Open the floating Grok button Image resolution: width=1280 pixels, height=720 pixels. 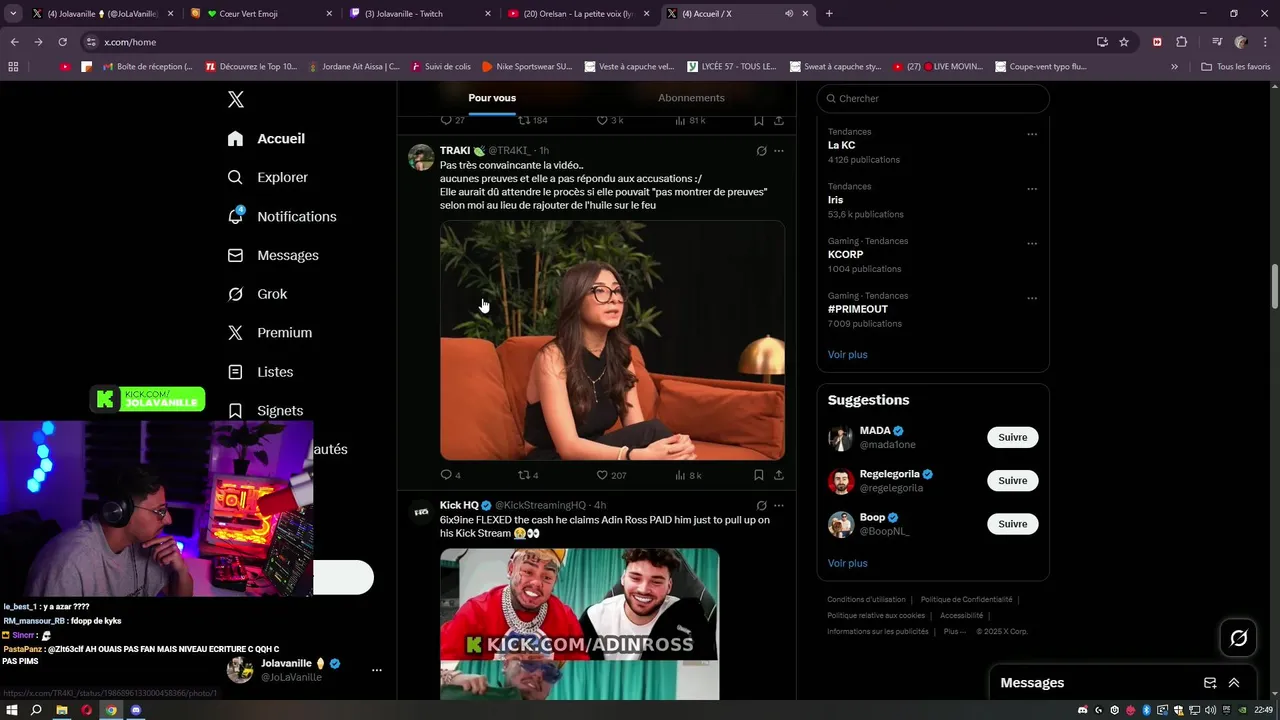click(1238, 638)
